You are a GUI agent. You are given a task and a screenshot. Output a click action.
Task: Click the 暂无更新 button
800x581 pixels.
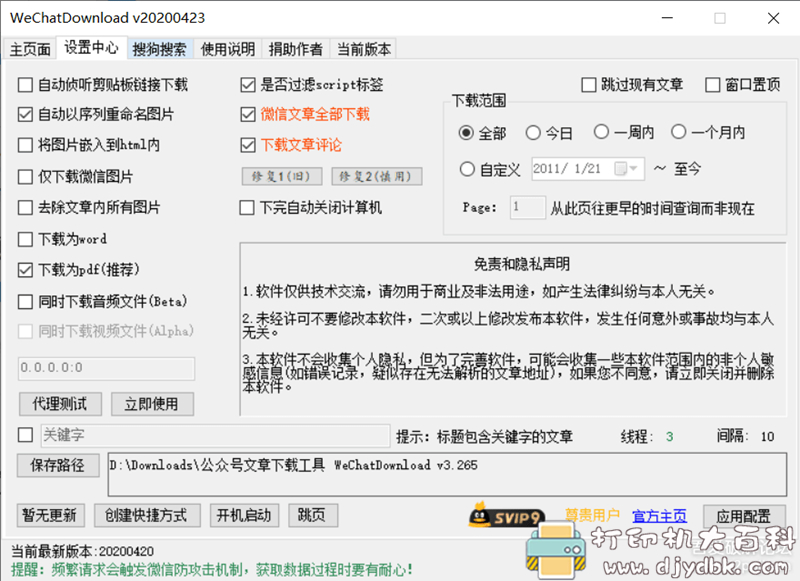[x=50, y=515]
